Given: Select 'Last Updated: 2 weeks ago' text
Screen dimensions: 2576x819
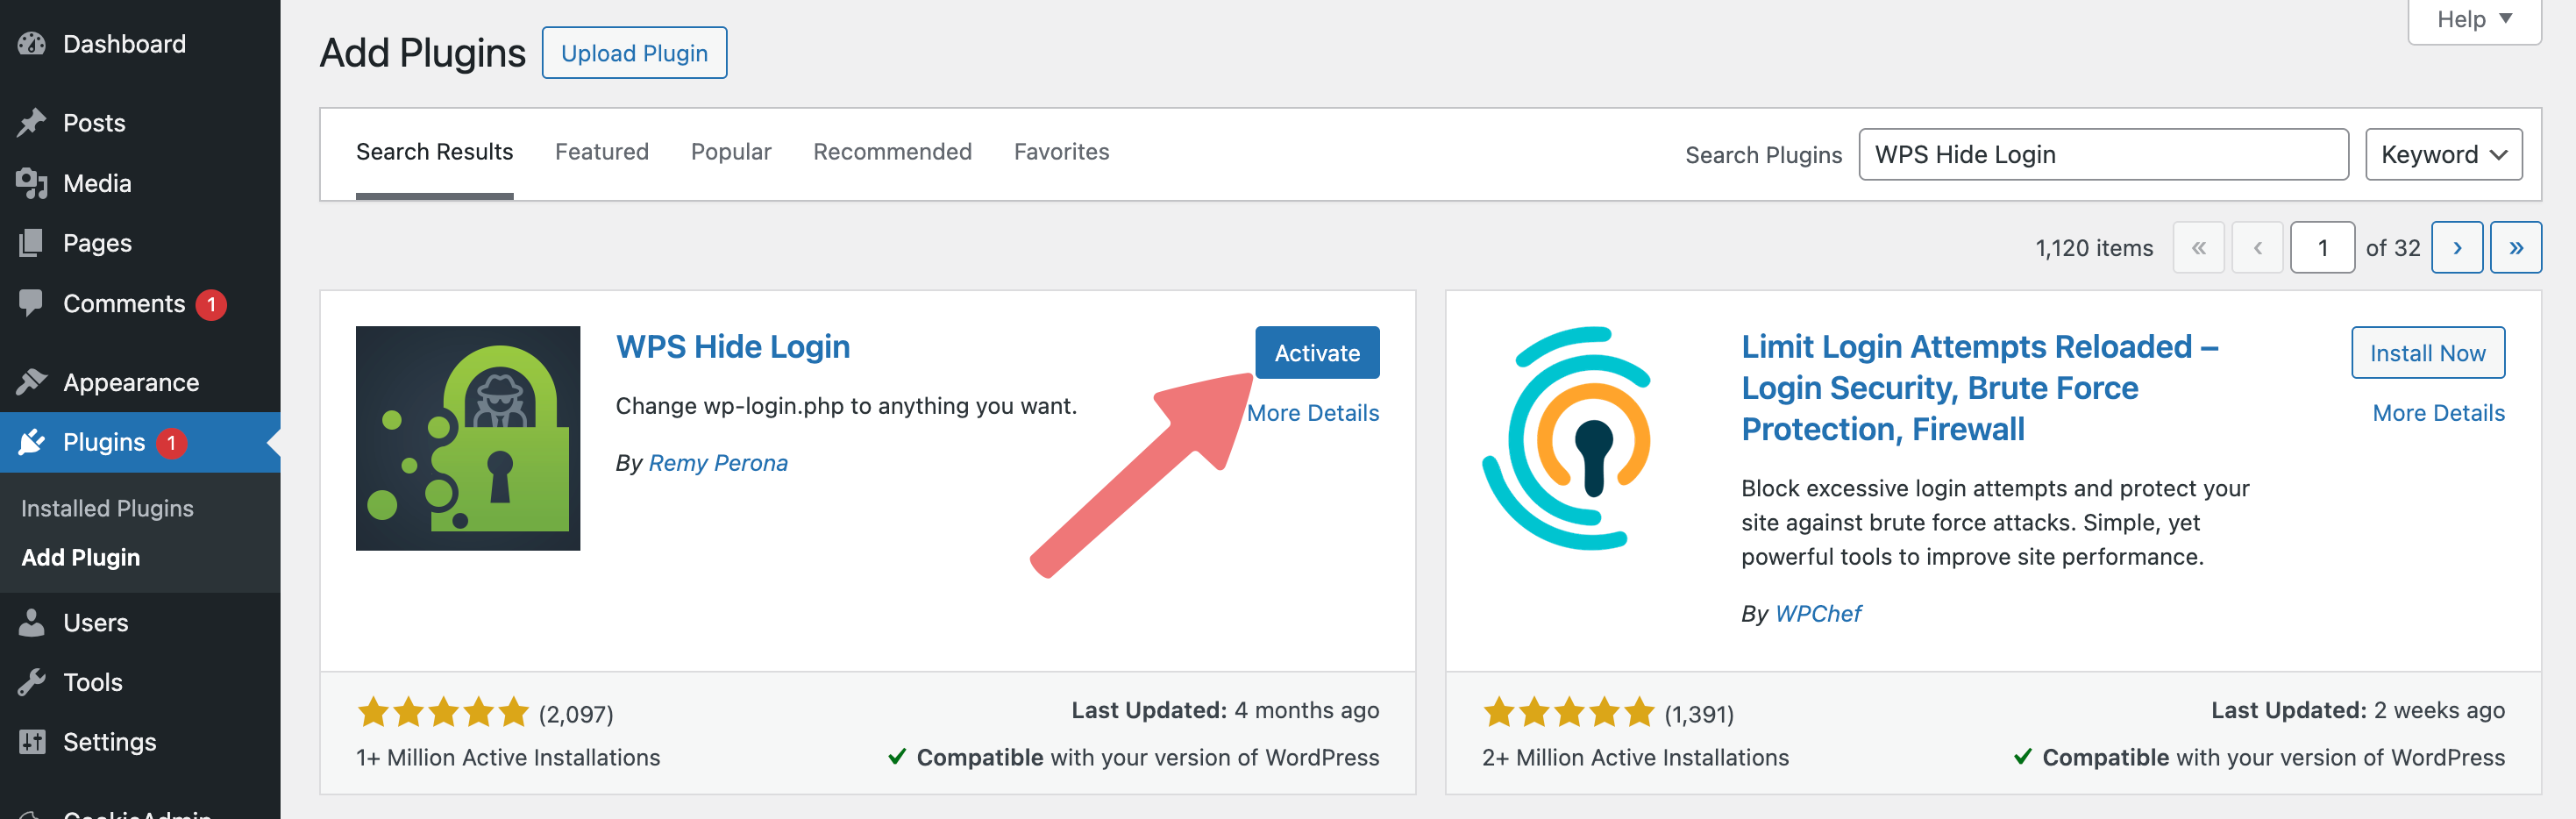Looking at the screenshot, I should (x=2358, y=710).
